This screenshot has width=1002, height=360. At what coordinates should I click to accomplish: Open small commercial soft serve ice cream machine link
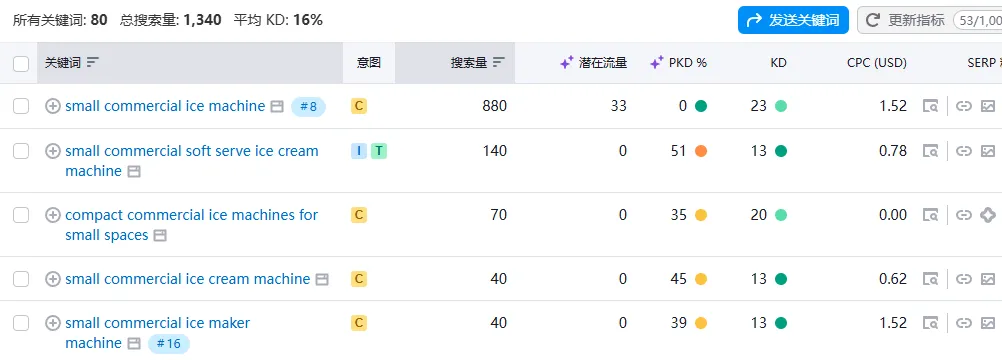192,160
